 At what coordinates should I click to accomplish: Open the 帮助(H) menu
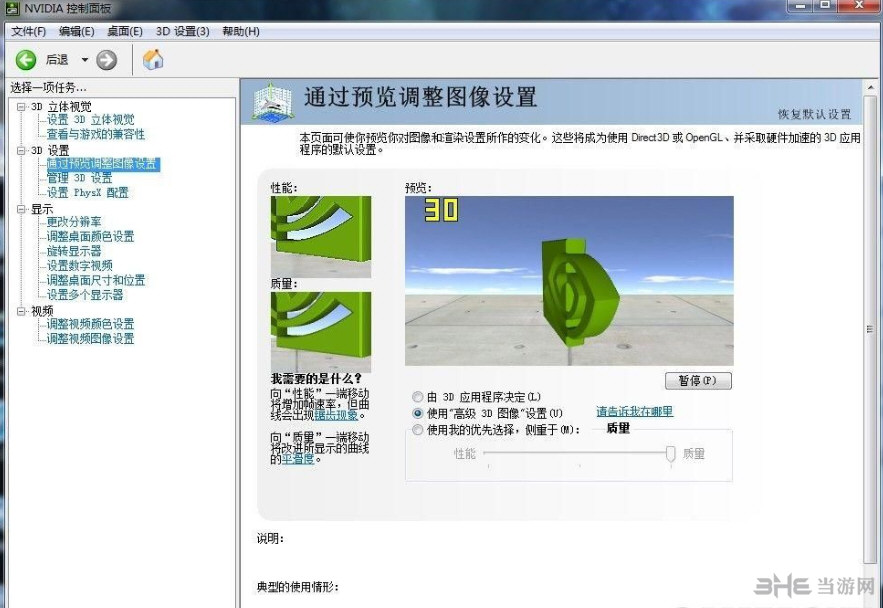[241, 32]
